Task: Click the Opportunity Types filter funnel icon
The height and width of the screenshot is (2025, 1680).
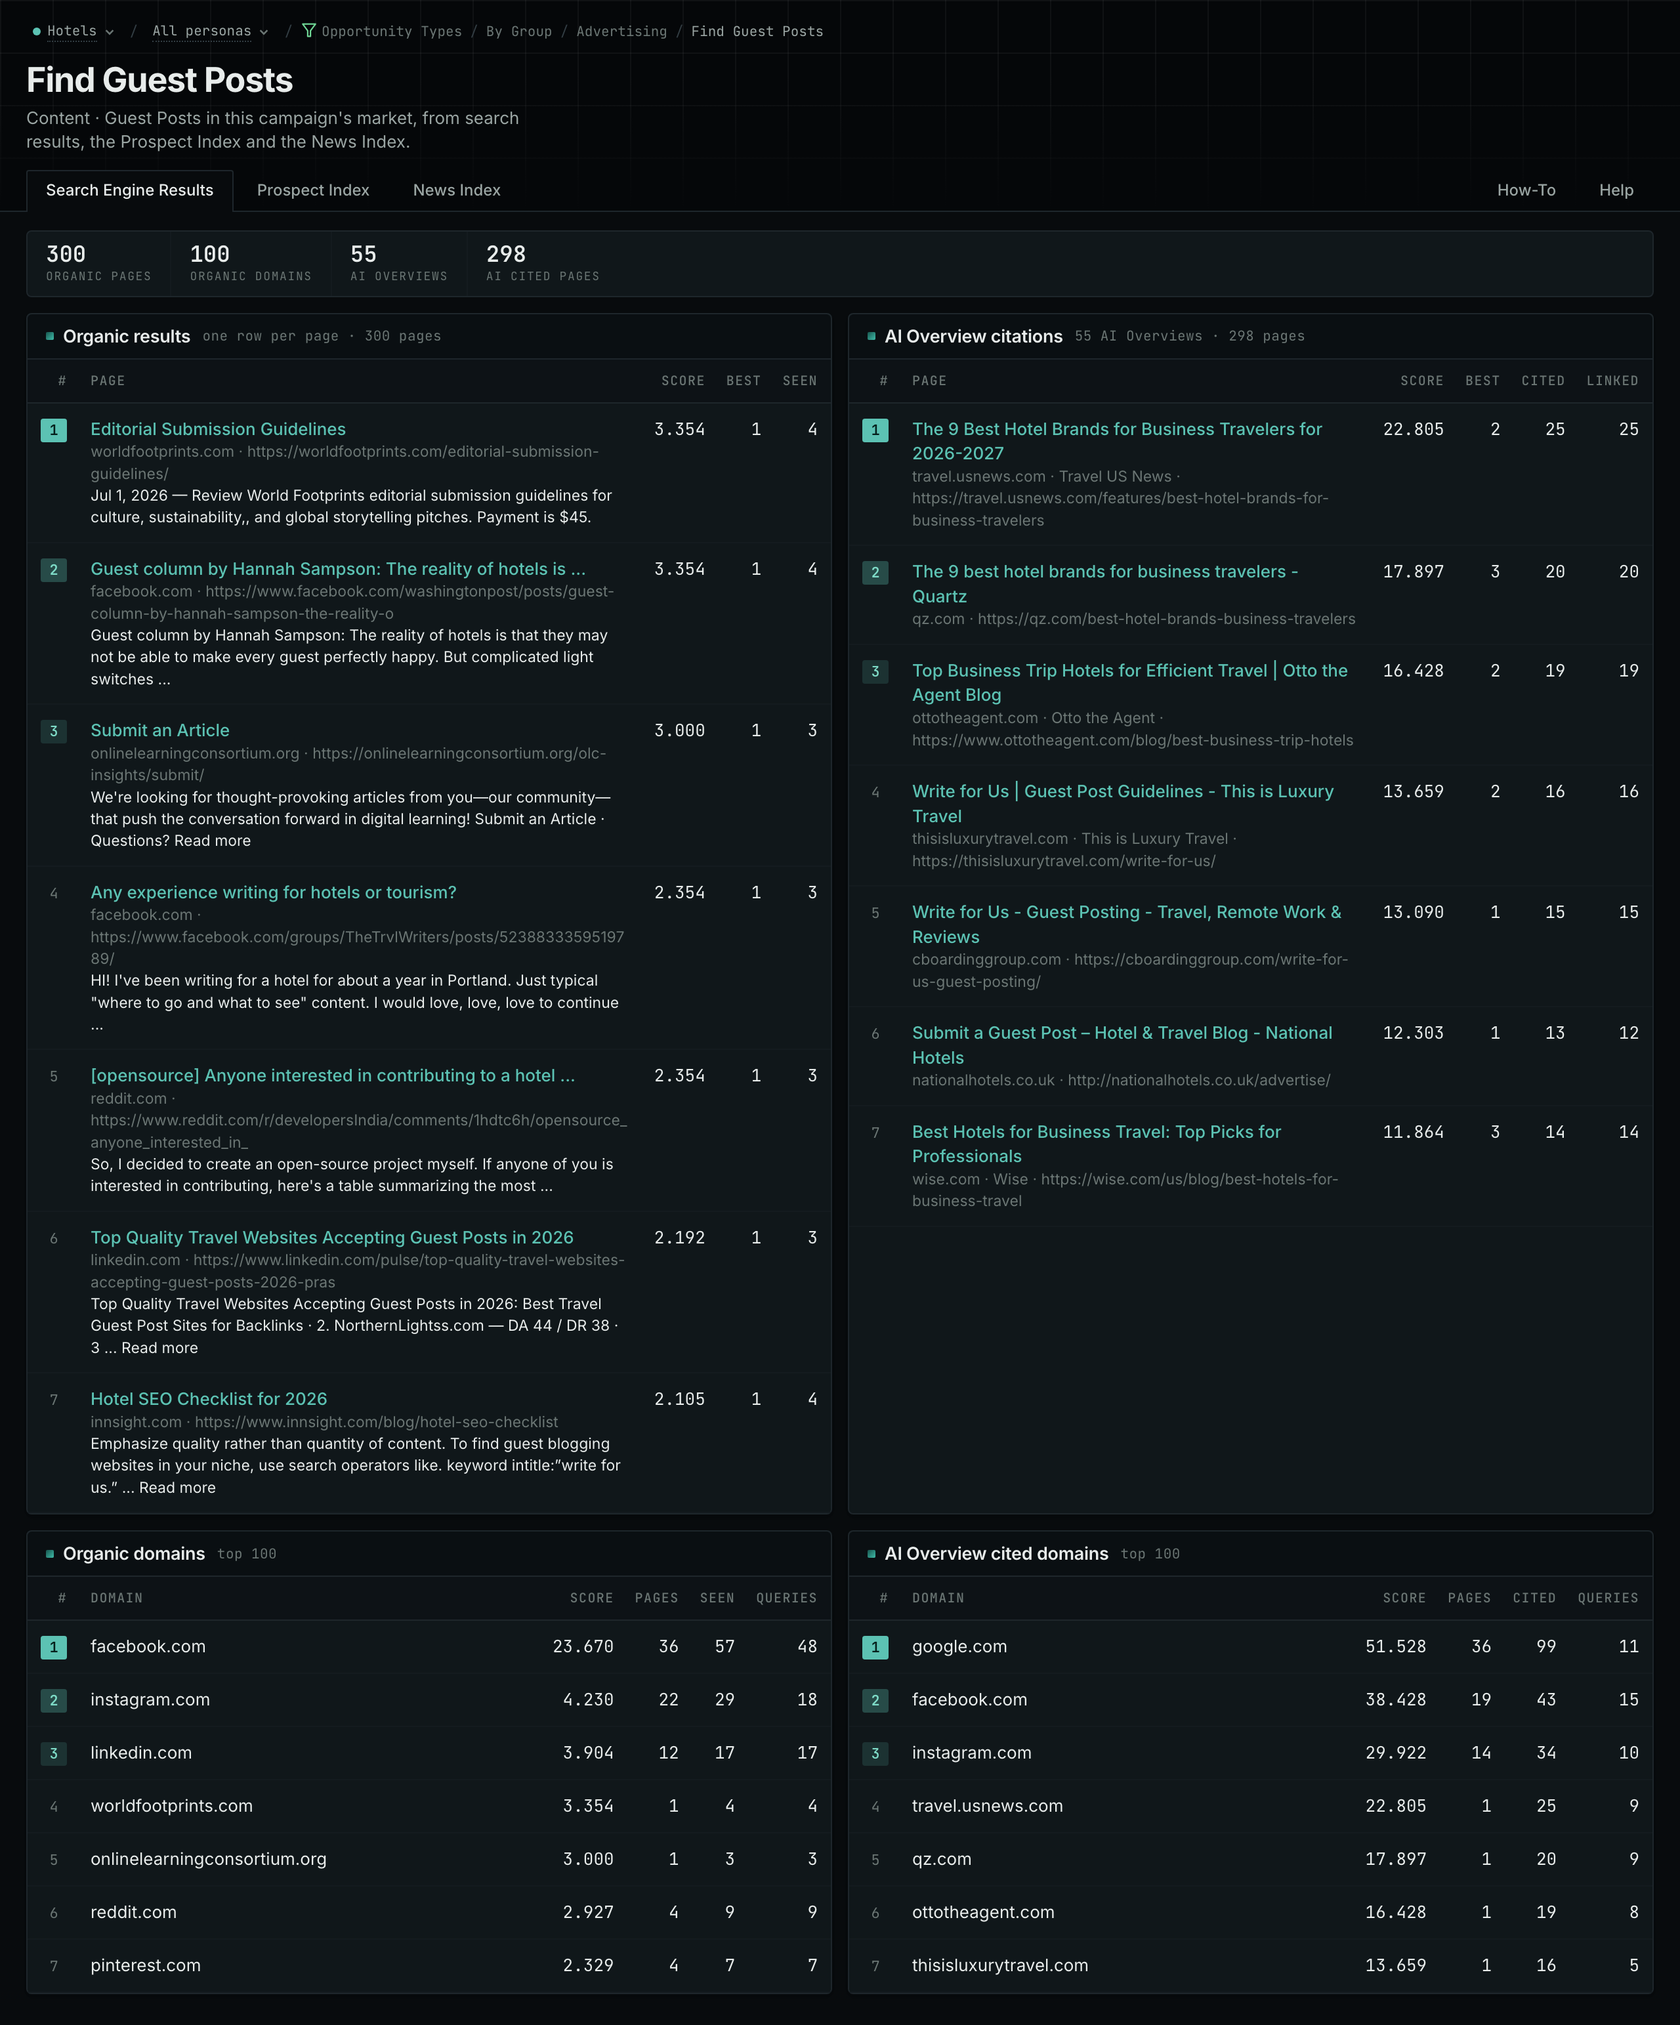Action: pyautogui.click(x=309, y=31)
